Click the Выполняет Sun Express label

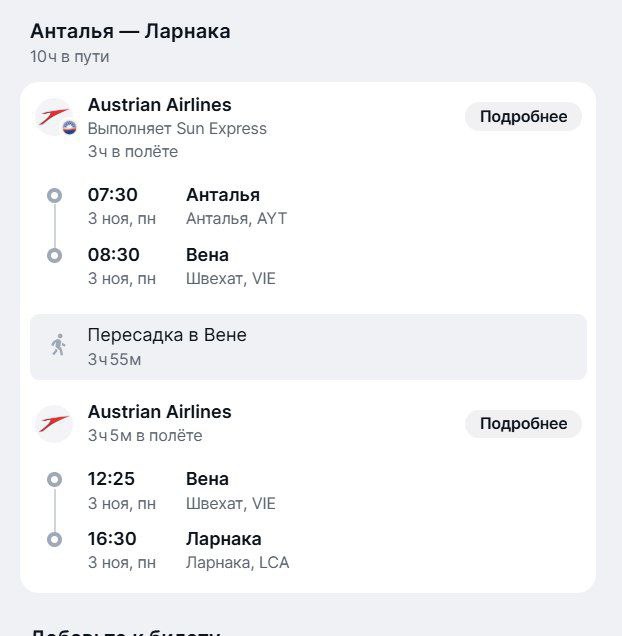pos(177,128)
